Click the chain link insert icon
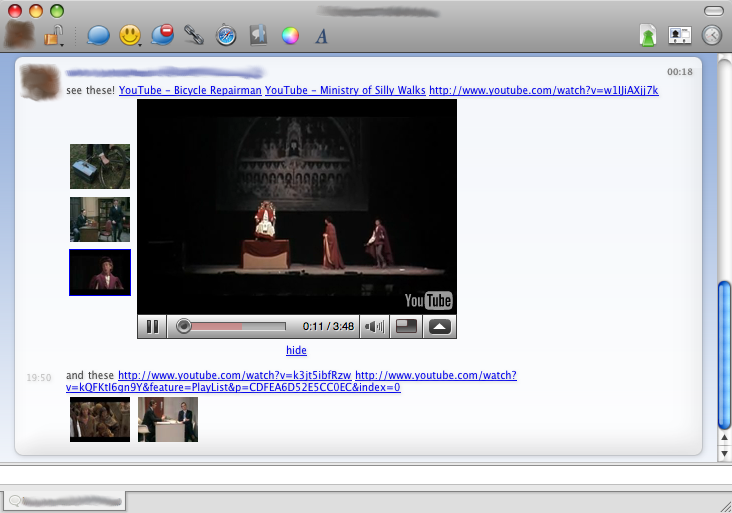Screen dimensions: 732x513 point(194,35)
